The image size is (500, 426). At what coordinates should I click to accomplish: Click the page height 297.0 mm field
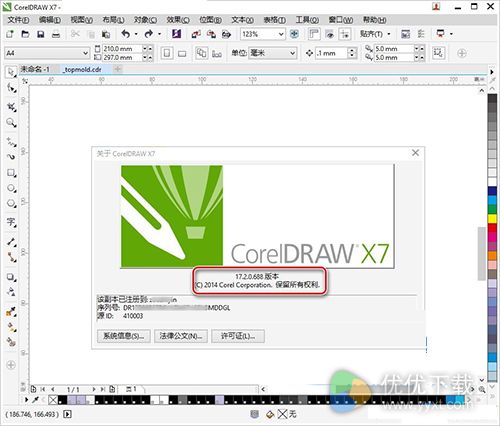pyautogui.click(x=122, y=57)
